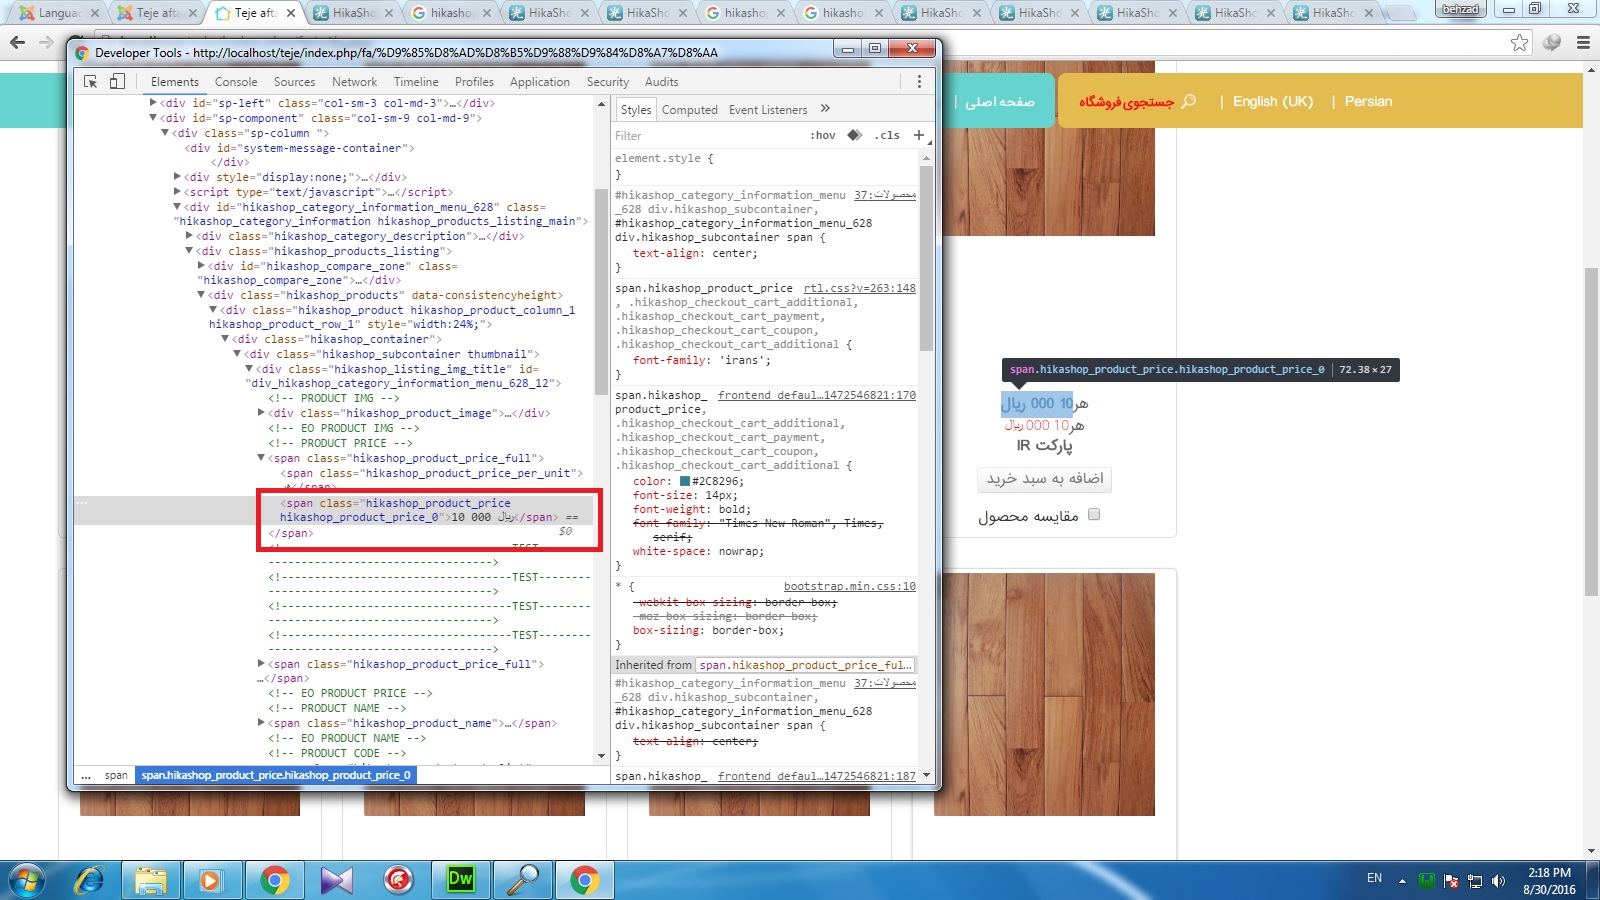The width and height of the screenshot is (1600, 900).
Task: Click the browser back arrow
Action: pos(17,42)
